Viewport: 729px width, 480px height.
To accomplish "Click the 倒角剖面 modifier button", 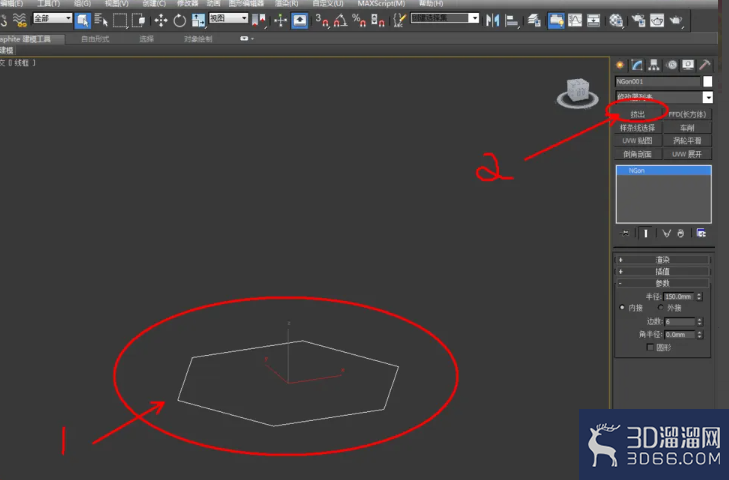I will pos(637,154).
